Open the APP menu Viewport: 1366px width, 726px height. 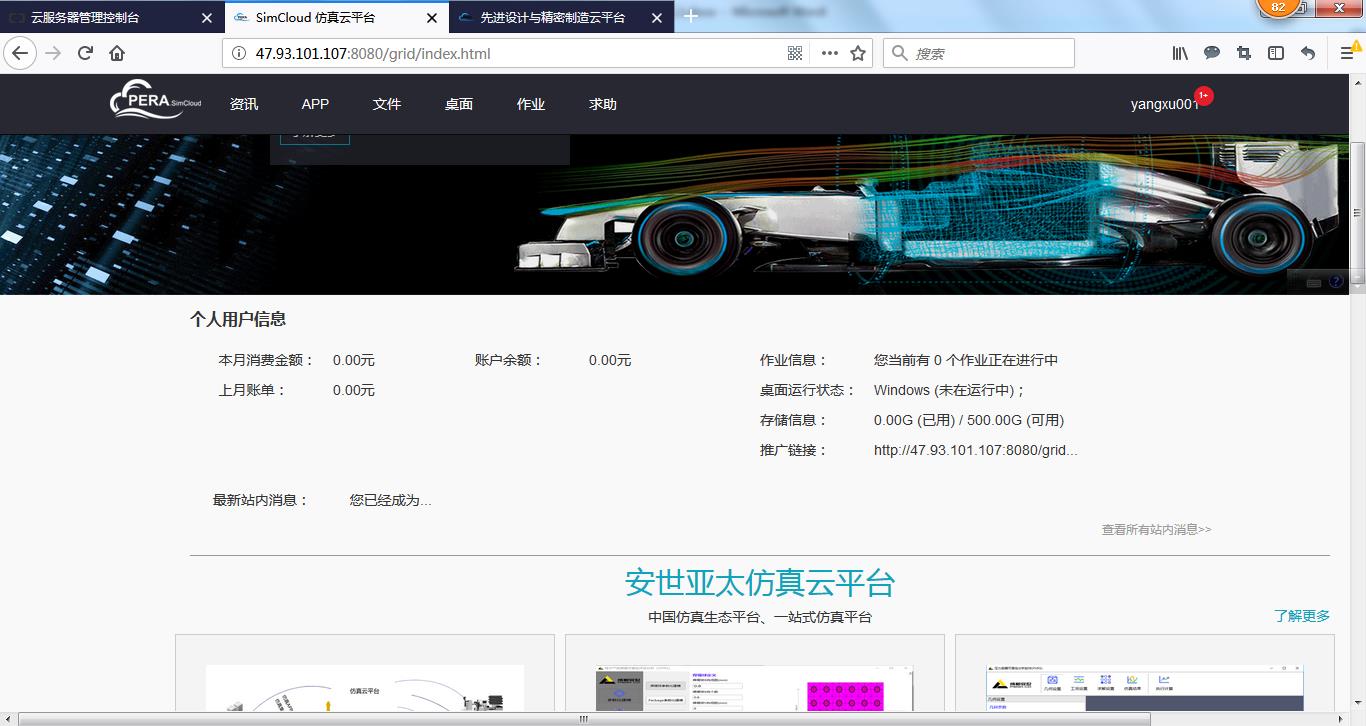315,104
